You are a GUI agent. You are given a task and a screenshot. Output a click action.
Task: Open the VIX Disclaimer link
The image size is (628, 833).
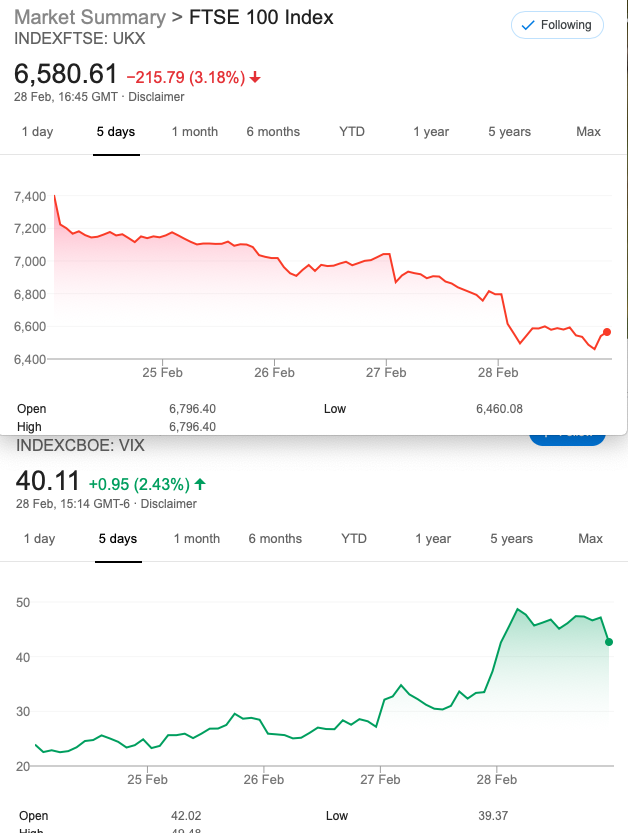point(168,504)
